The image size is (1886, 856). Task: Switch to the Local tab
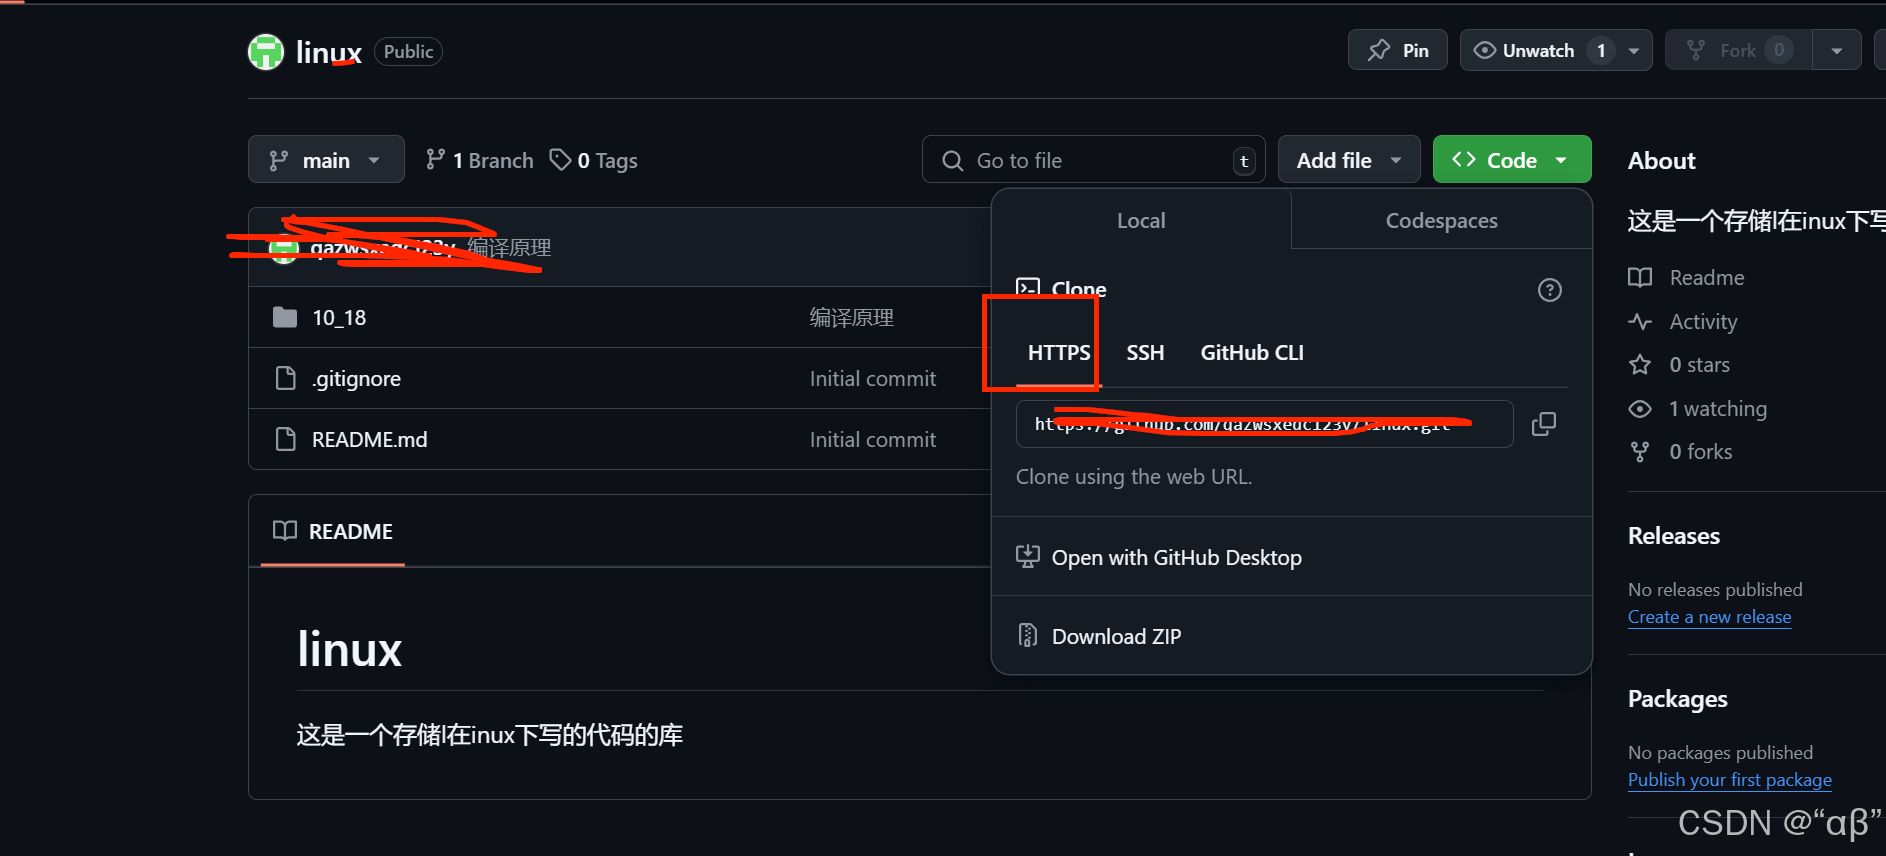[1141, 220]
